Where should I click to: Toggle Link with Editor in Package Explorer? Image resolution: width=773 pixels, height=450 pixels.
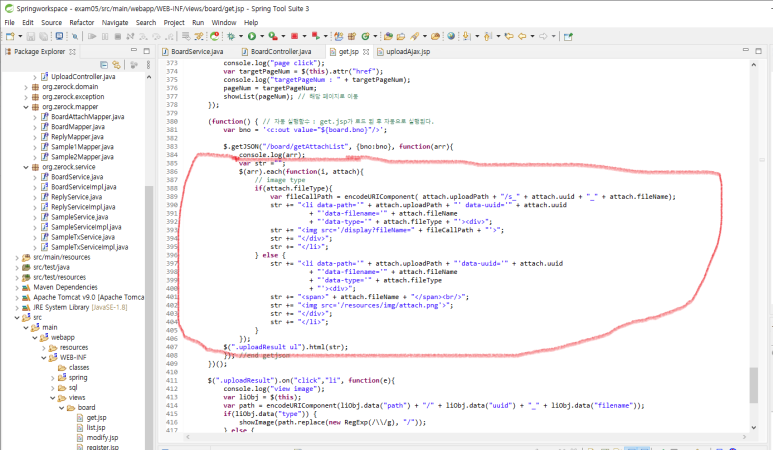click(x=116, y=65)
